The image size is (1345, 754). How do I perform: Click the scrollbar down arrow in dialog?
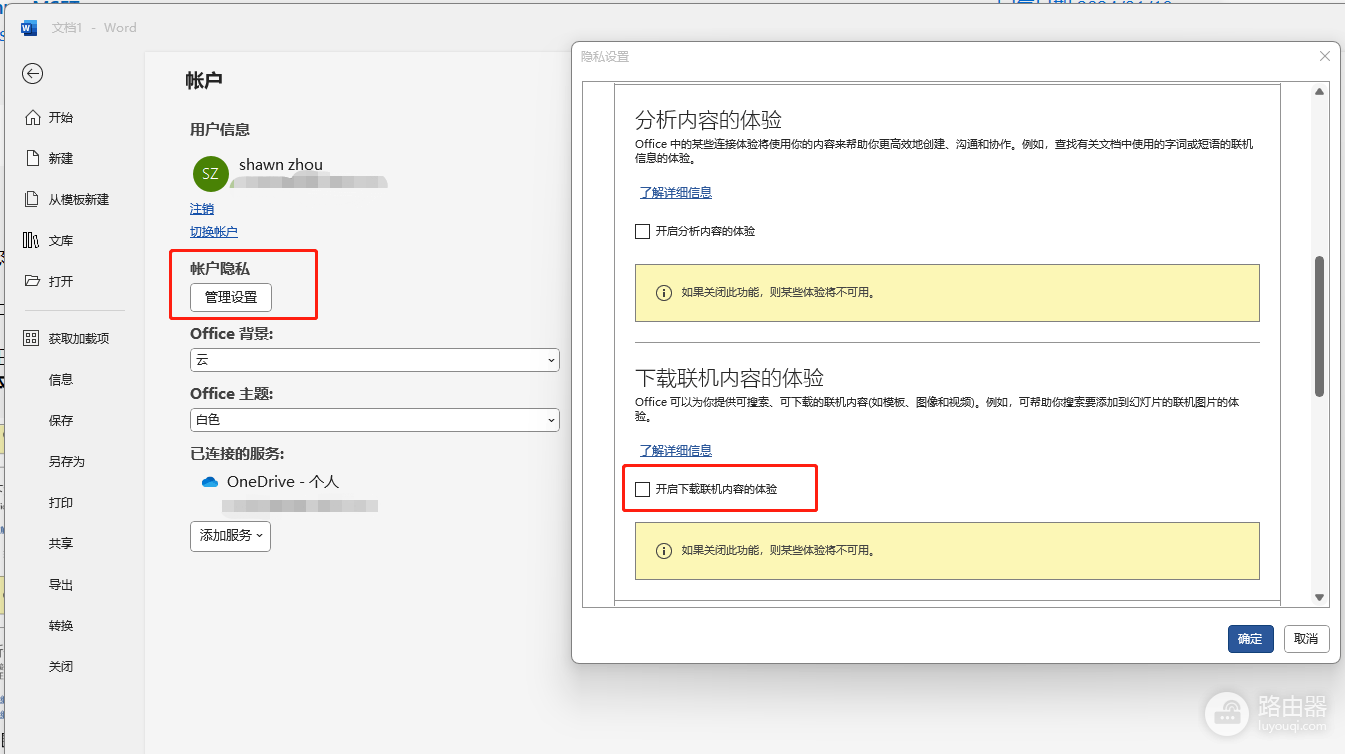[1319, 597]
